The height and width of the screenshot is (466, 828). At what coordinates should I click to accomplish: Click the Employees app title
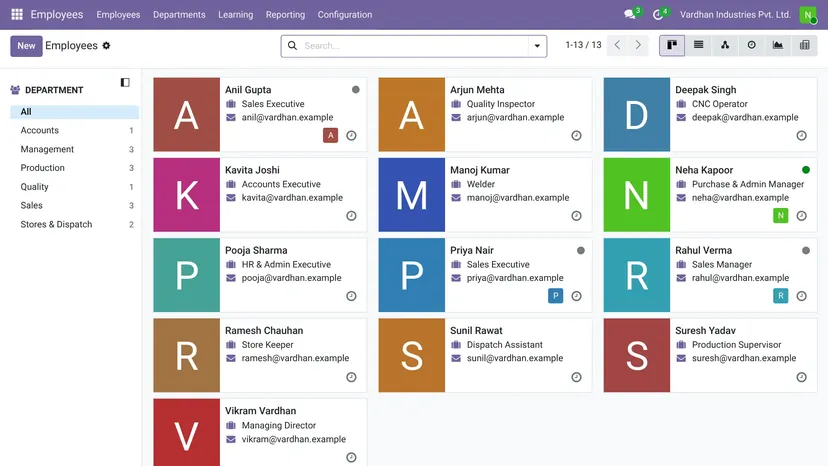(x=57, y=14)
